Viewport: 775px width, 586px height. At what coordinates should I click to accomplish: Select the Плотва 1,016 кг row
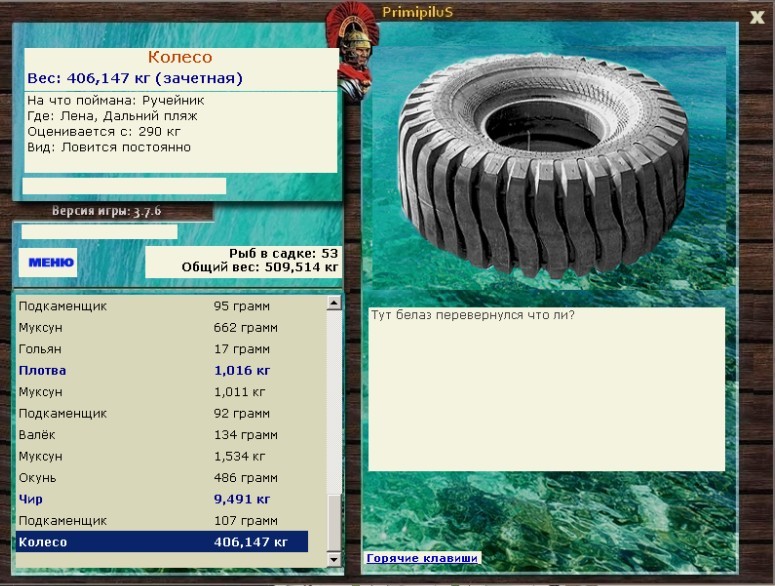click(162, 370)
